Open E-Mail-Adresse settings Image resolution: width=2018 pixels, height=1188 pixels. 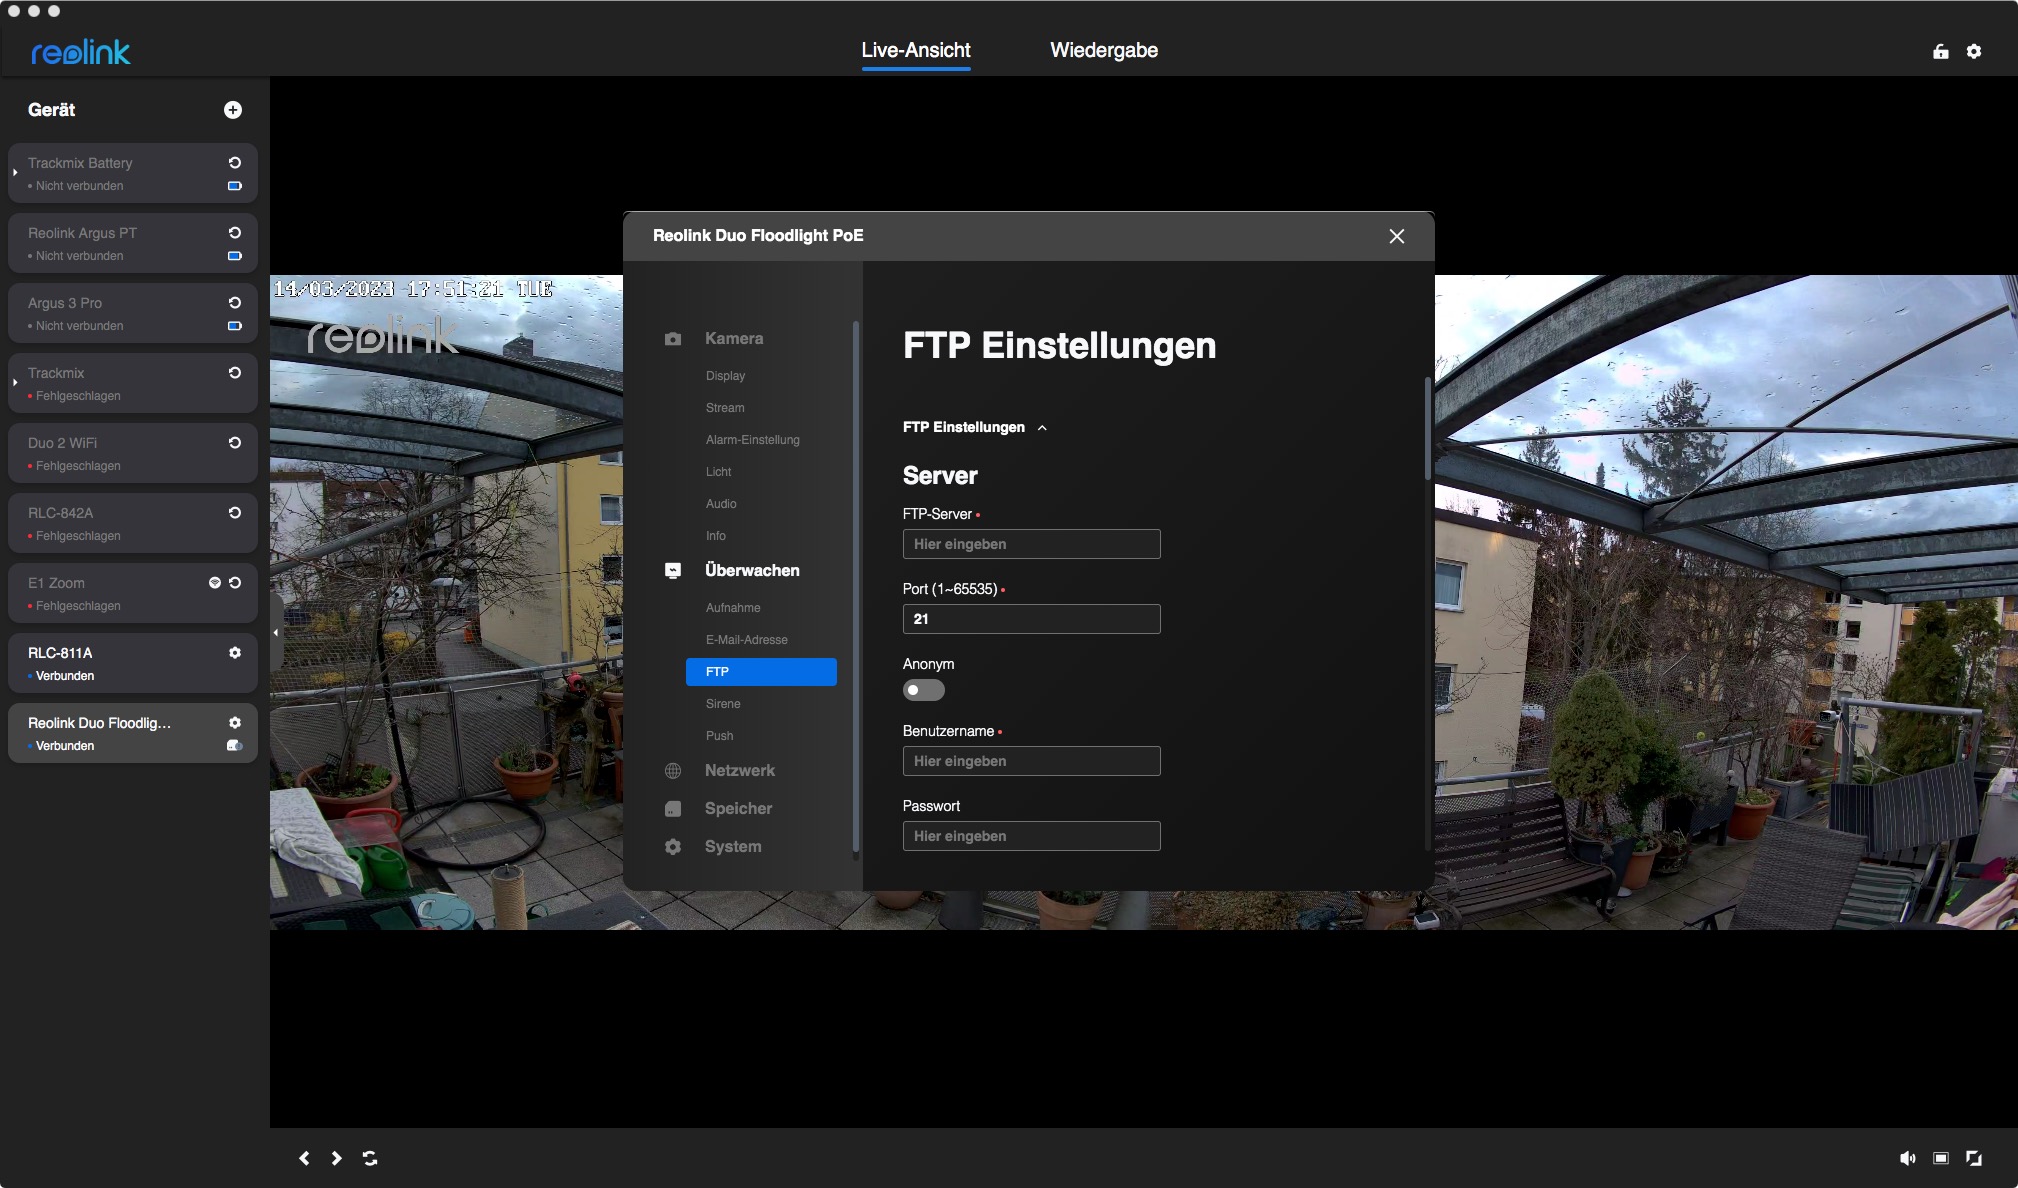pos(746,640)
